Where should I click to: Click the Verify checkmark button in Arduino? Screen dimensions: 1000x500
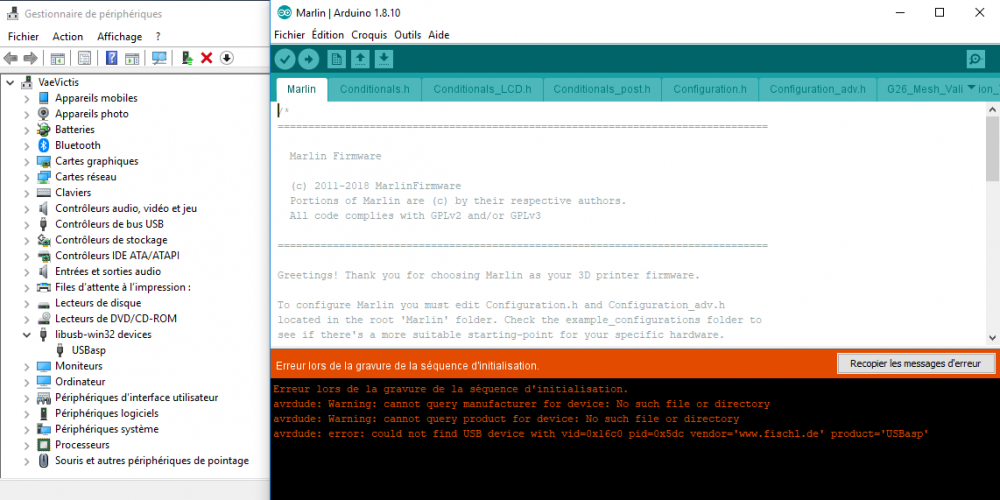(x=285, y=59)
